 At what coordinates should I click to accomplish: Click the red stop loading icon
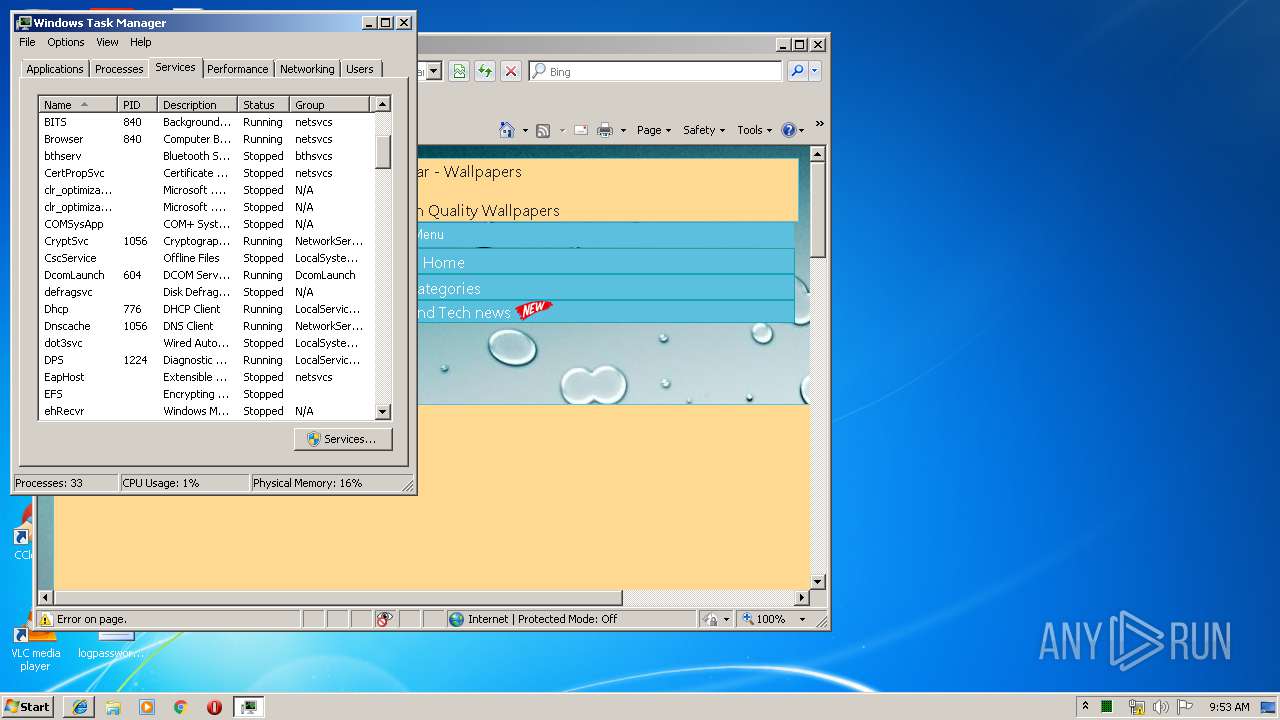point(511,71)
